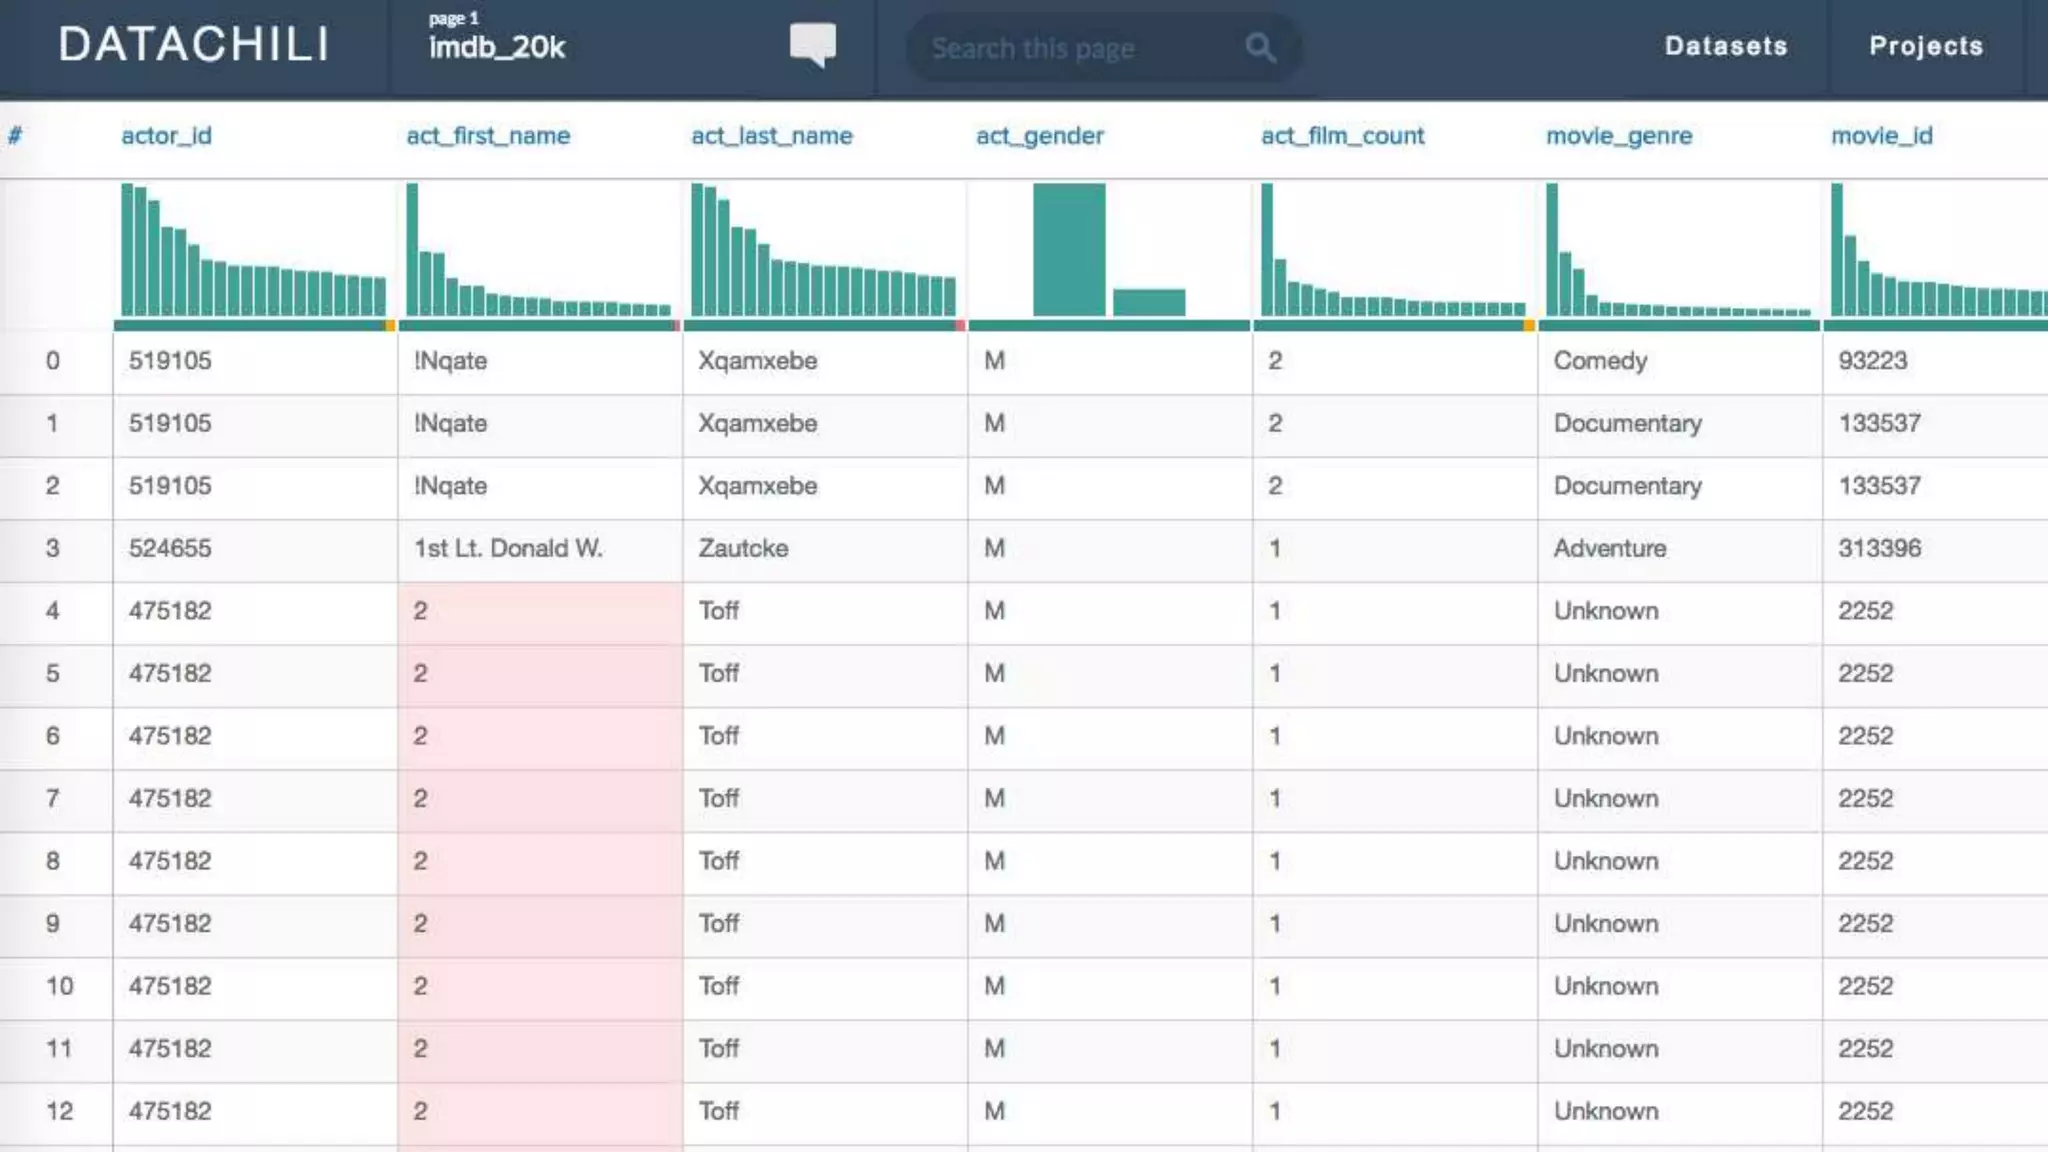
Task: Click the Adventure genre cell
Action: 1609,548
